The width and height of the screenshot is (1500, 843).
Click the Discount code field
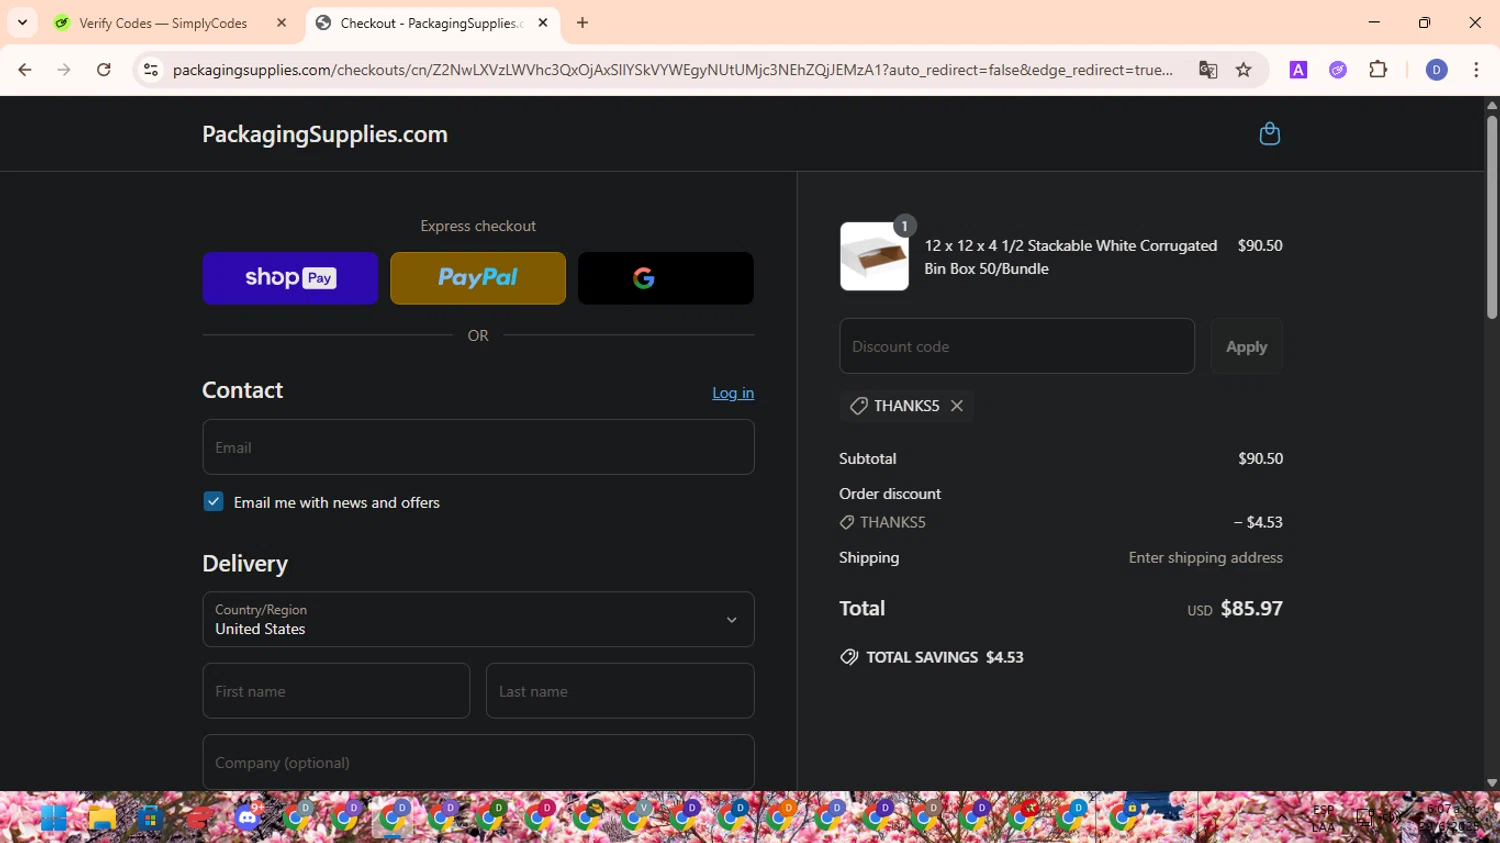pos(1017,346)
